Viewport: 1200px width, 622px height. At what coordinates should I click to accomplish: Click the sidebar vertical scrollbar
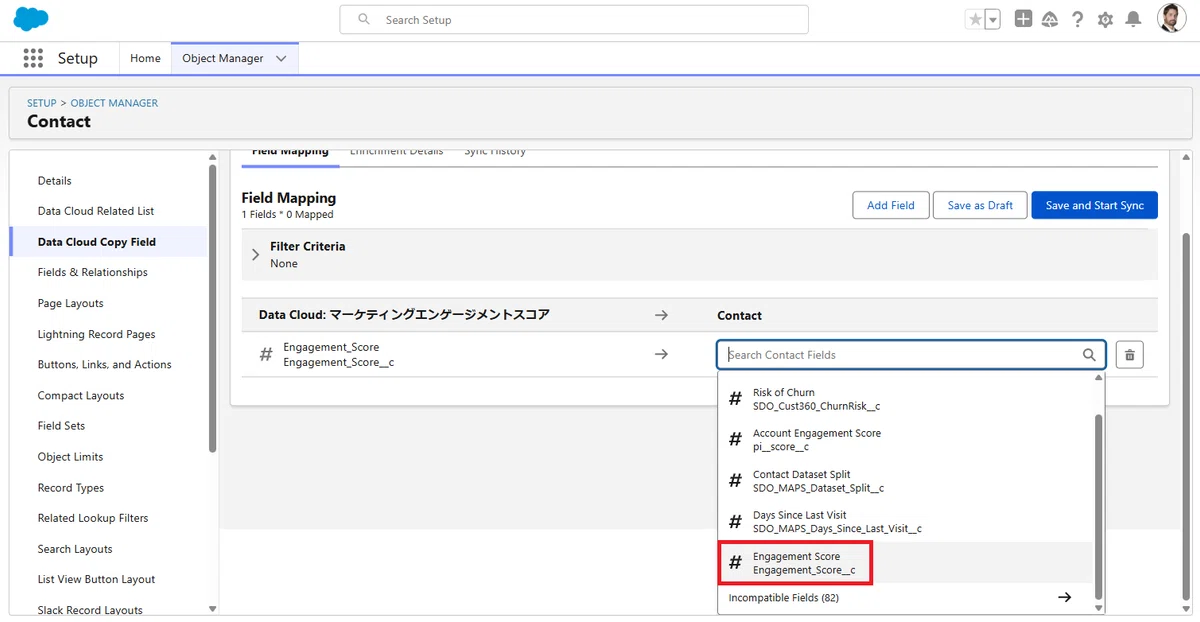click(x=212, y=308)
